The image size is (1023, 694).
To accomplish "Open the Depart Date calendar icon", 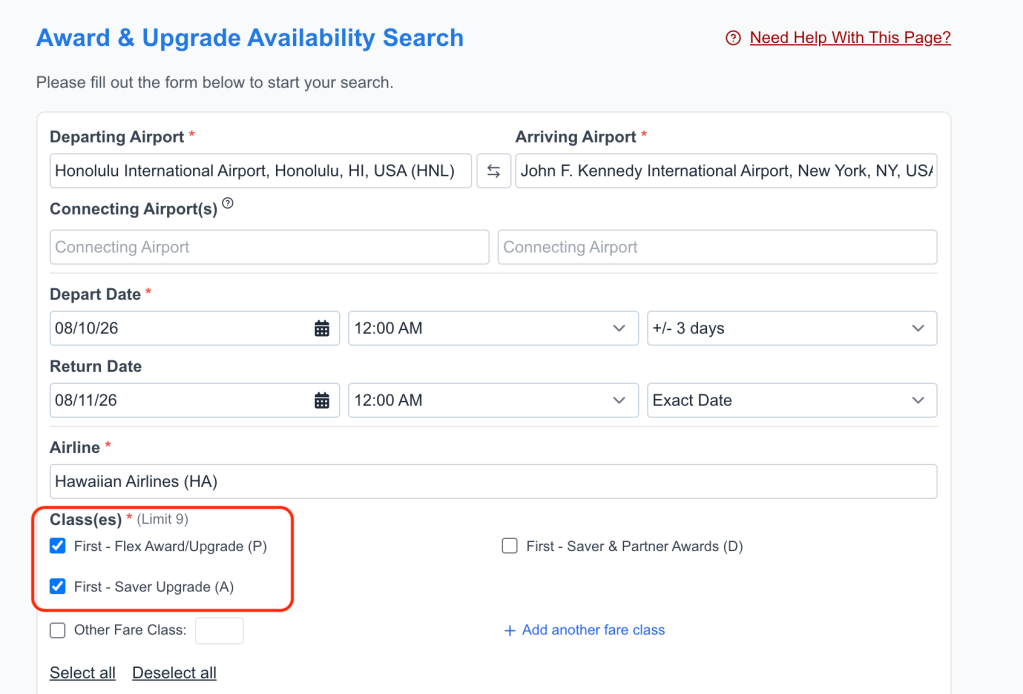I will pyautogui.click(x=322, y=328).
